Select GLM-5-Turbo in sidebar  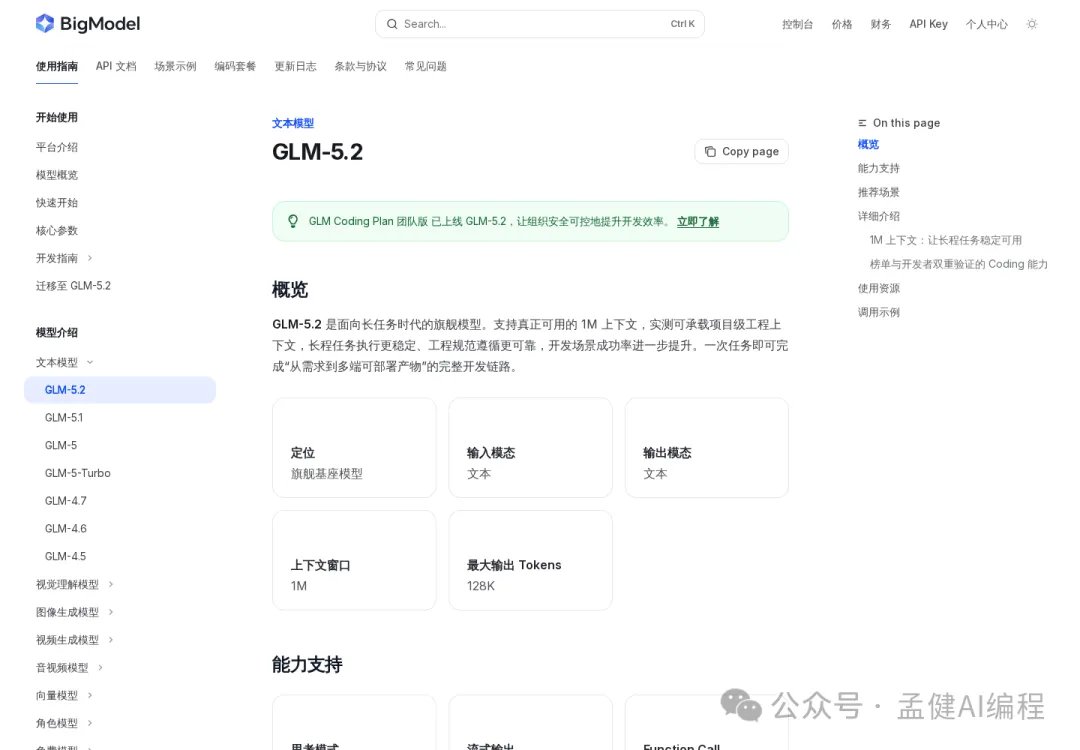(77, 473)
